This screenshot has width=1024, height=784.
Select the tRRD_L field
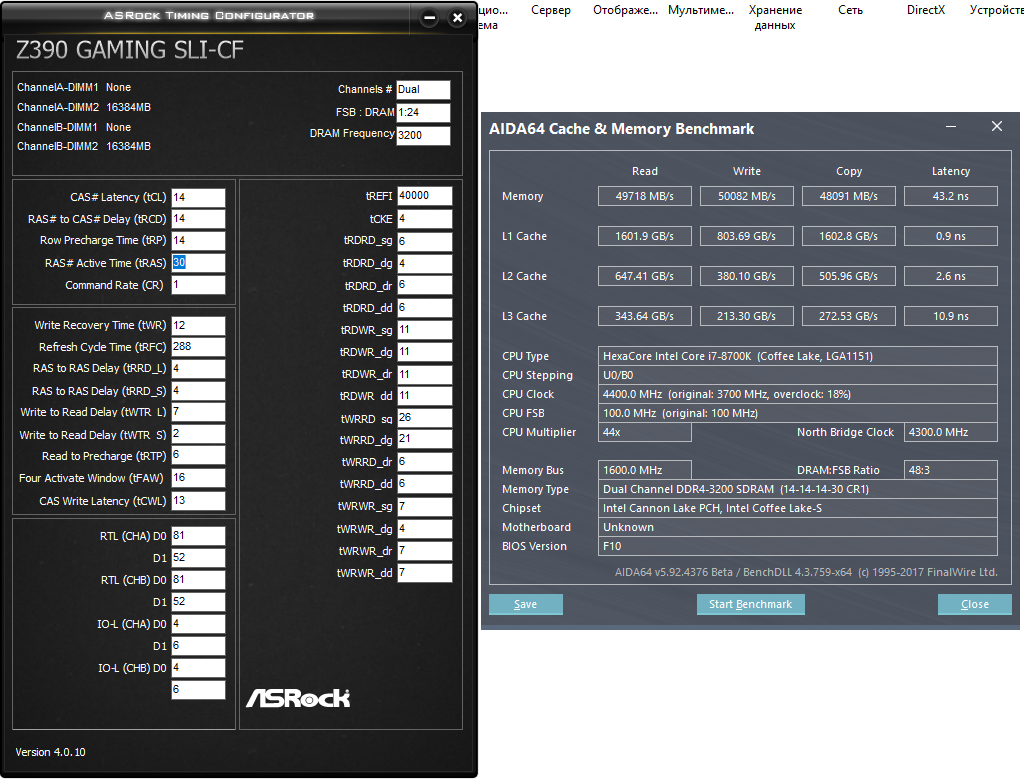[x=199, y=368]
